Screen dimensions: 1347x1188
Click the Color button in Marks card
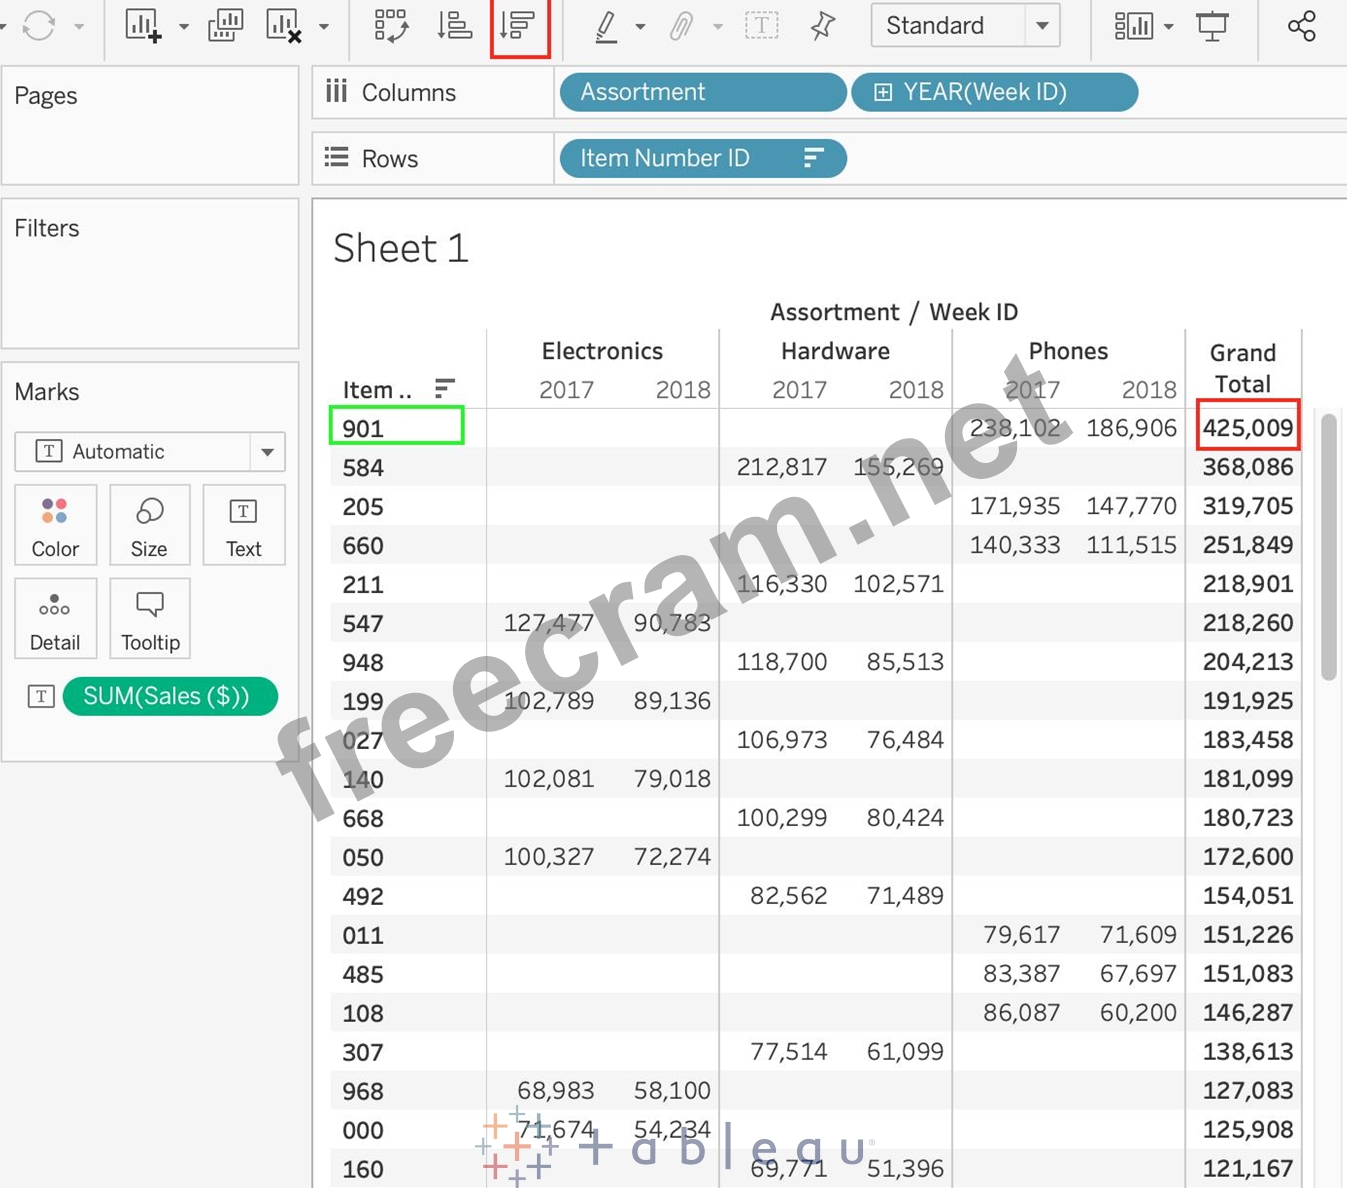coord(55,526)
